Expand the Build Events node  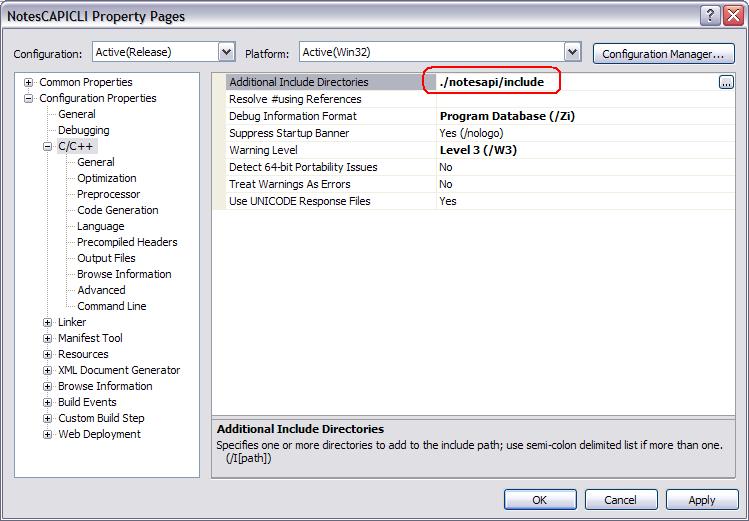coord(47,403)
